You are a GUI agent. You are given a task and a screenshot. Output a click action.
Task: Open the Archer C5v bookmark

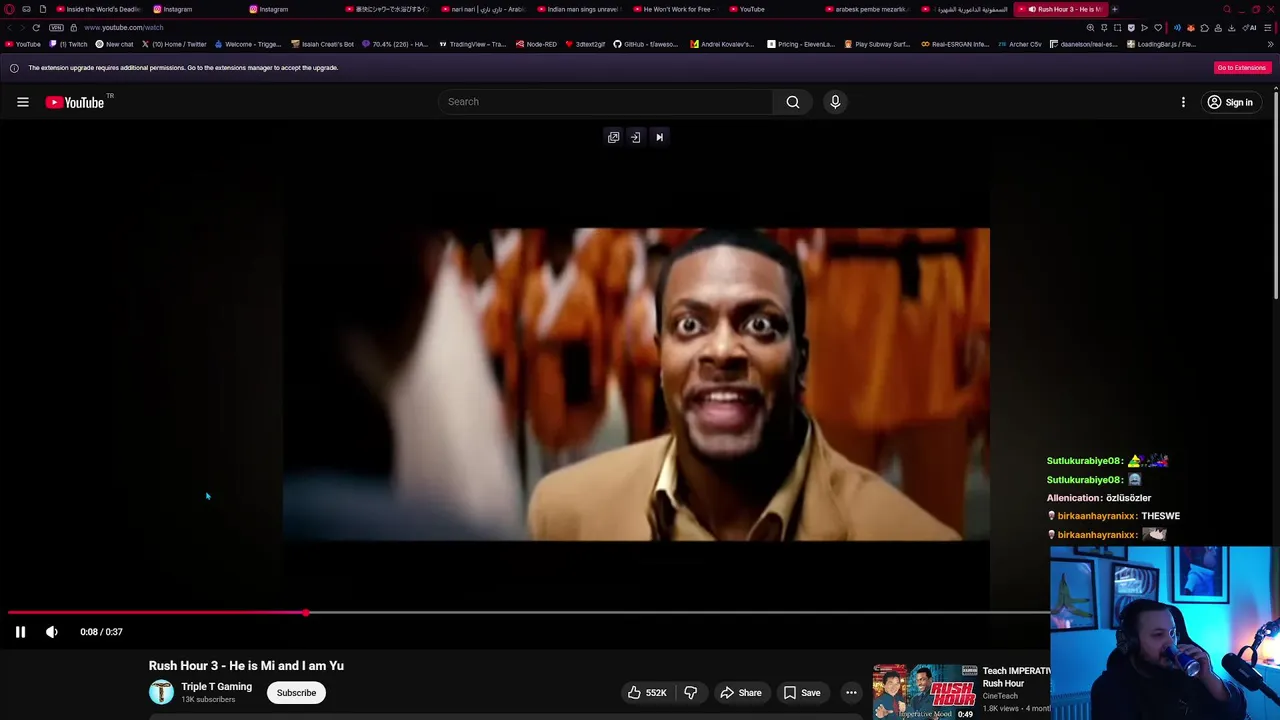tap(1019, 44)
